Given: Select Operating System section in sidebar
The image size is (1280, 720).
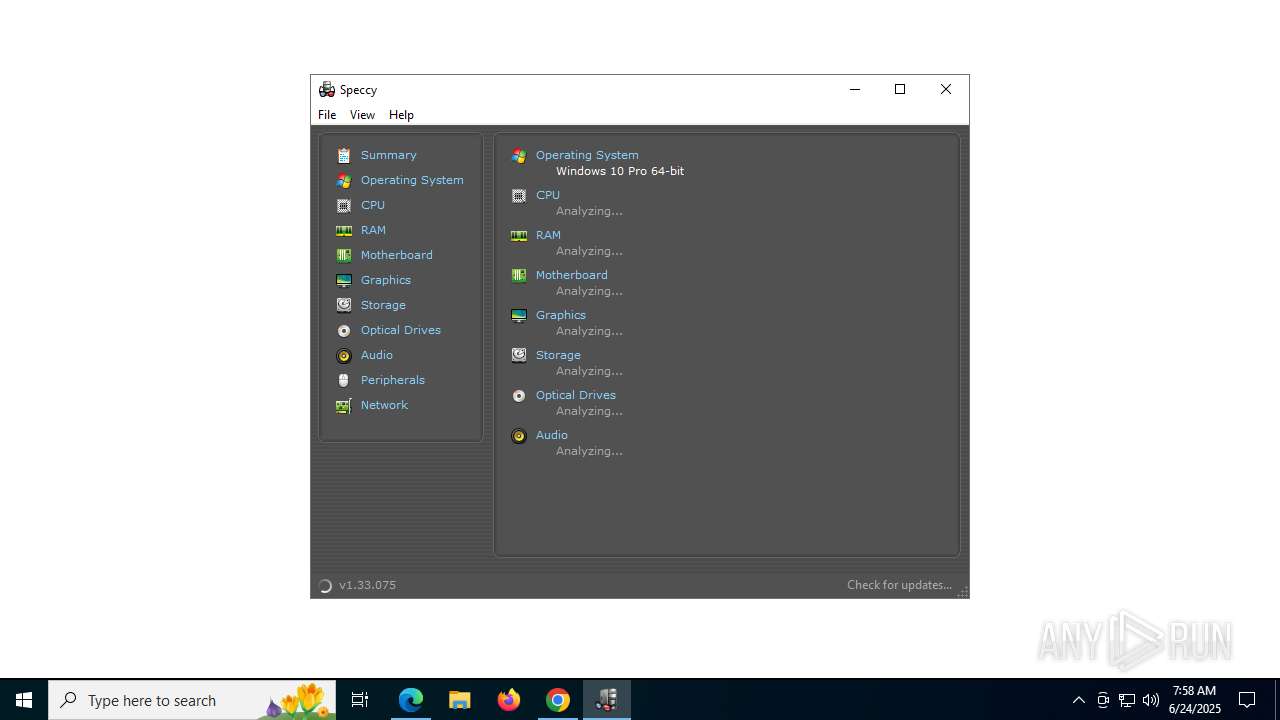Looking at the screenshot, I should point(412,180).
